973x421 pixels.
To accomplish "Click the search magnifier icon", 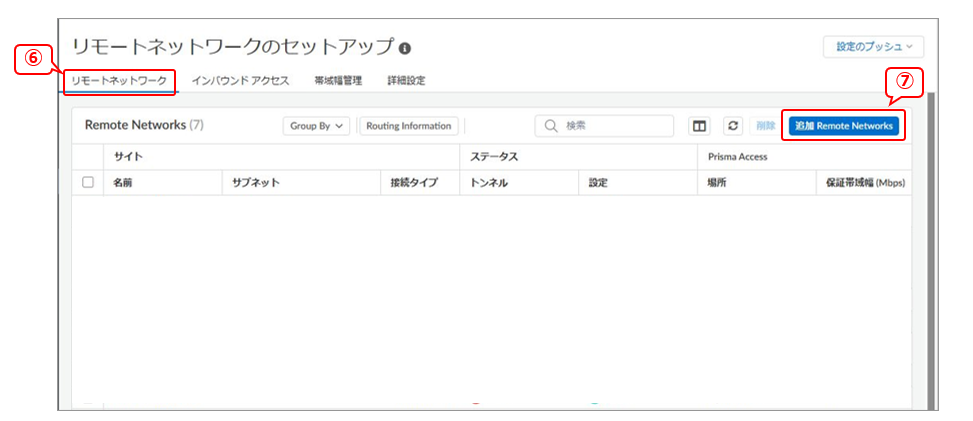I will point(551,126).
